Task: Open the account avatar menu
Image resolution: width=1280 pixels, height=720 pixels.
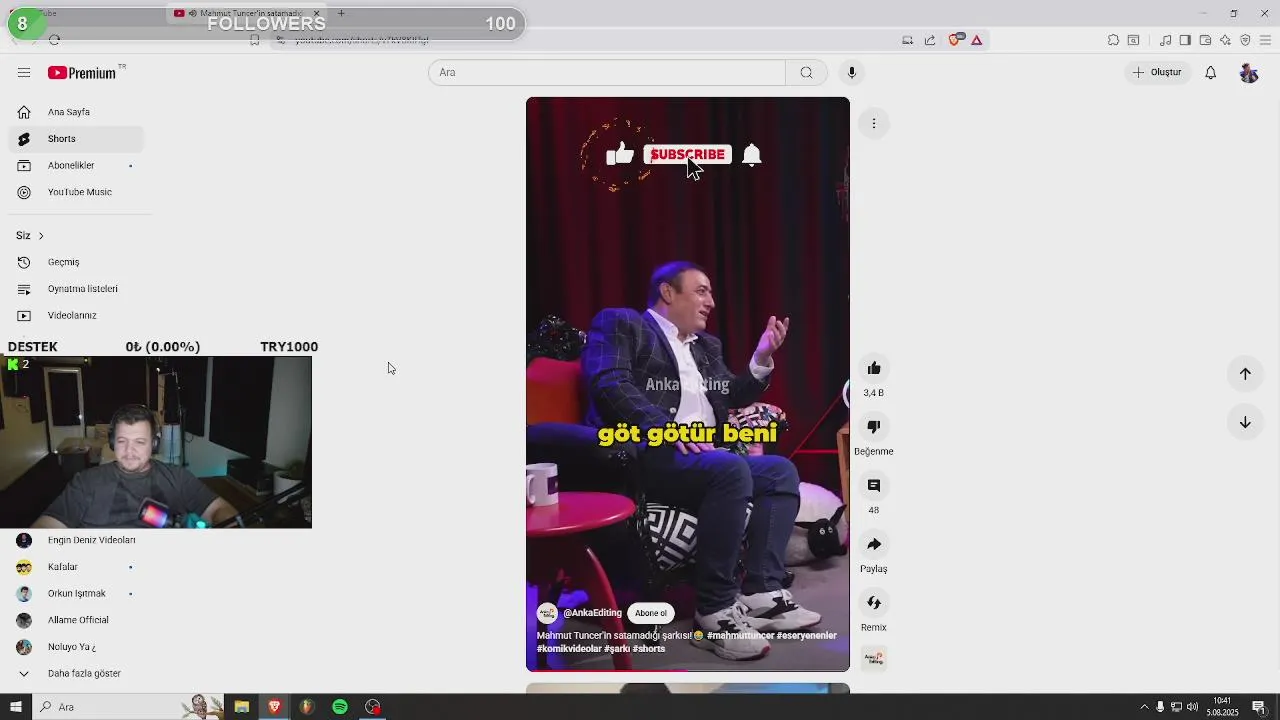Action: [1248, 72]
